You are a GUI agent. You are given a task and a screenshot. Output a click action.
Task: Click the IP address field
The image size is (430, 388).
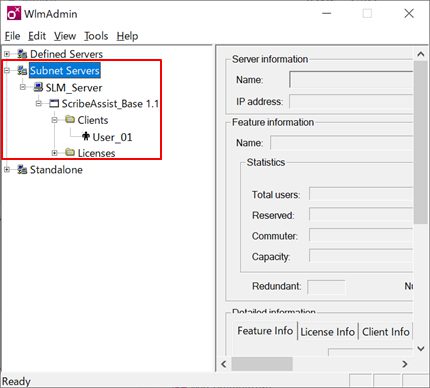[x=351, y=101]
